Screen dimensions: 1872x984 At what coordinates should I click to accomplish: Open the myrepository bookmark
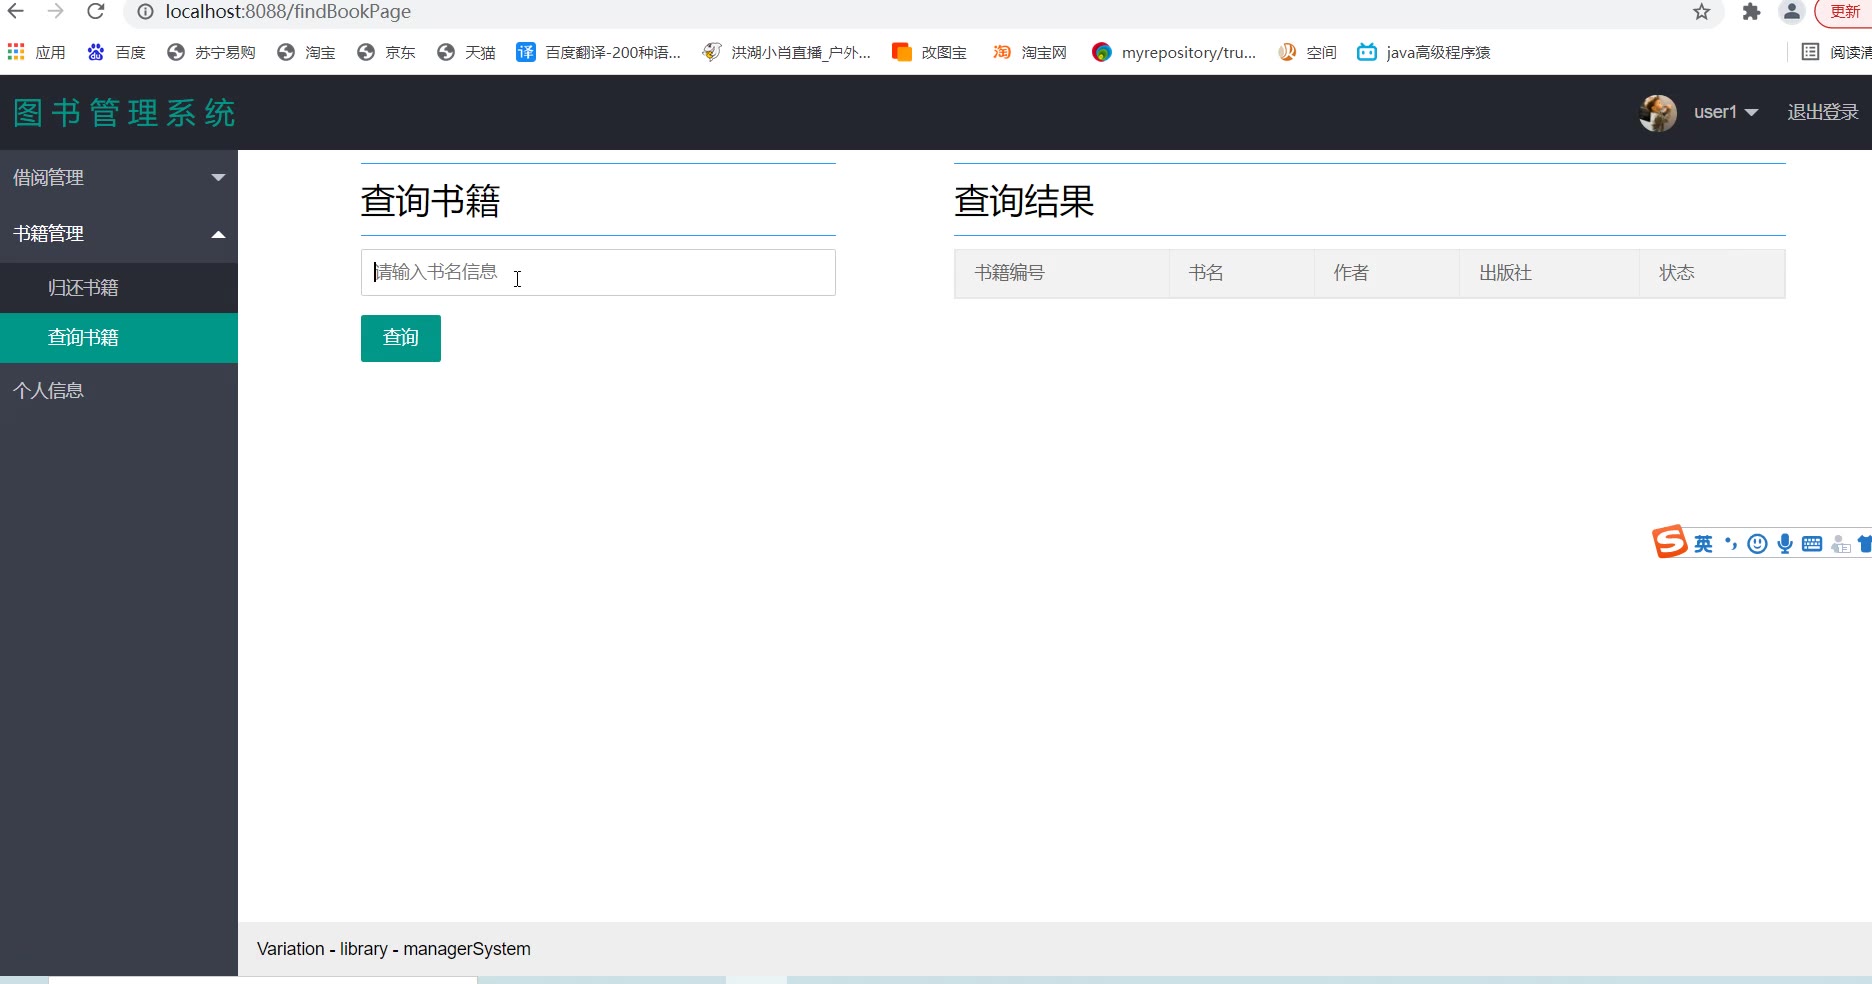(1174, 52)
